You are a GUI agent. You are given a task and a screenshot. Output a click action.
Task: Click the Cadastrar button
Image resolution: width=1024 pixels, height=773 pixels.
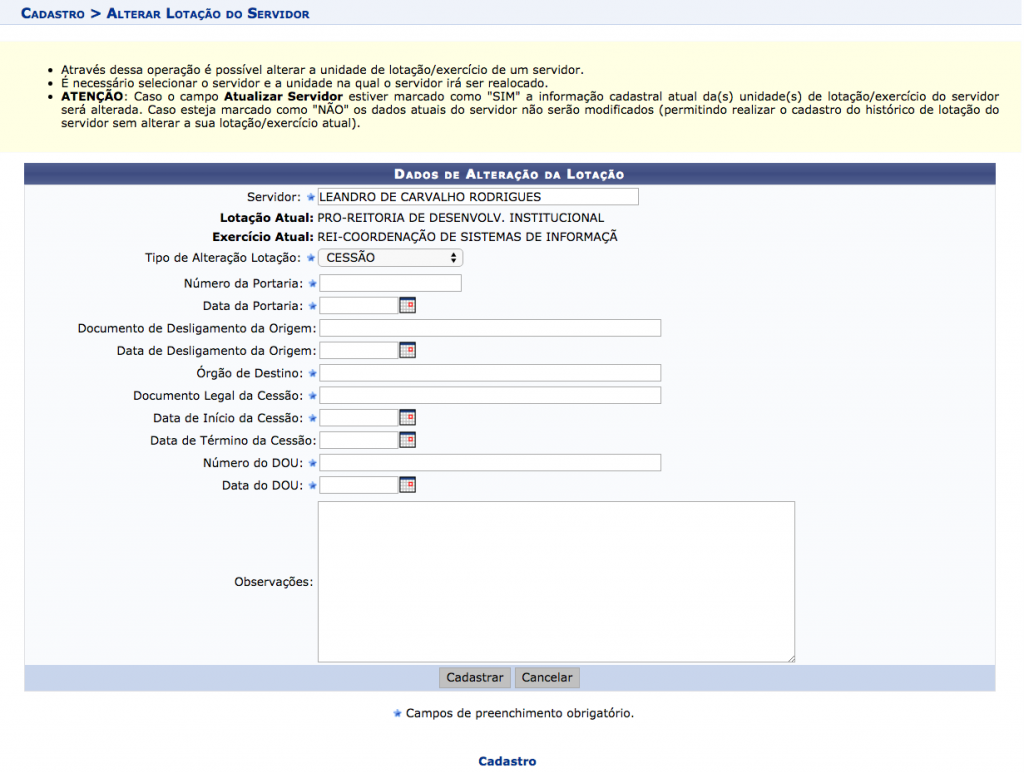[475, 678]
